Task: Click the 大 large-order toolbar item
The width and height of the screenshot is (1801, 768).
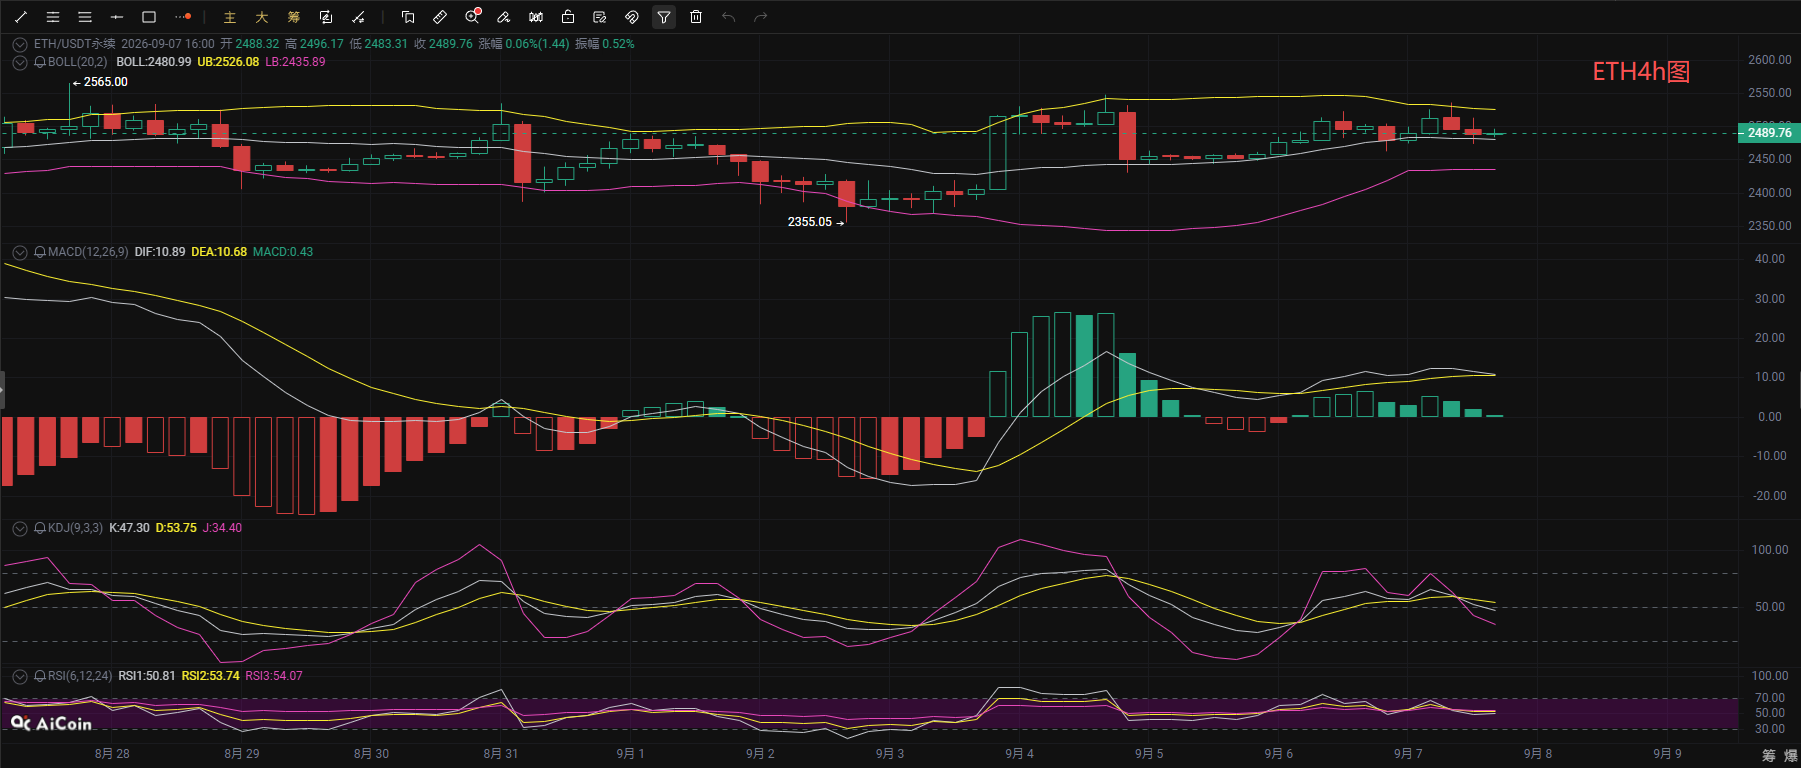Action: tap(262, 17)
